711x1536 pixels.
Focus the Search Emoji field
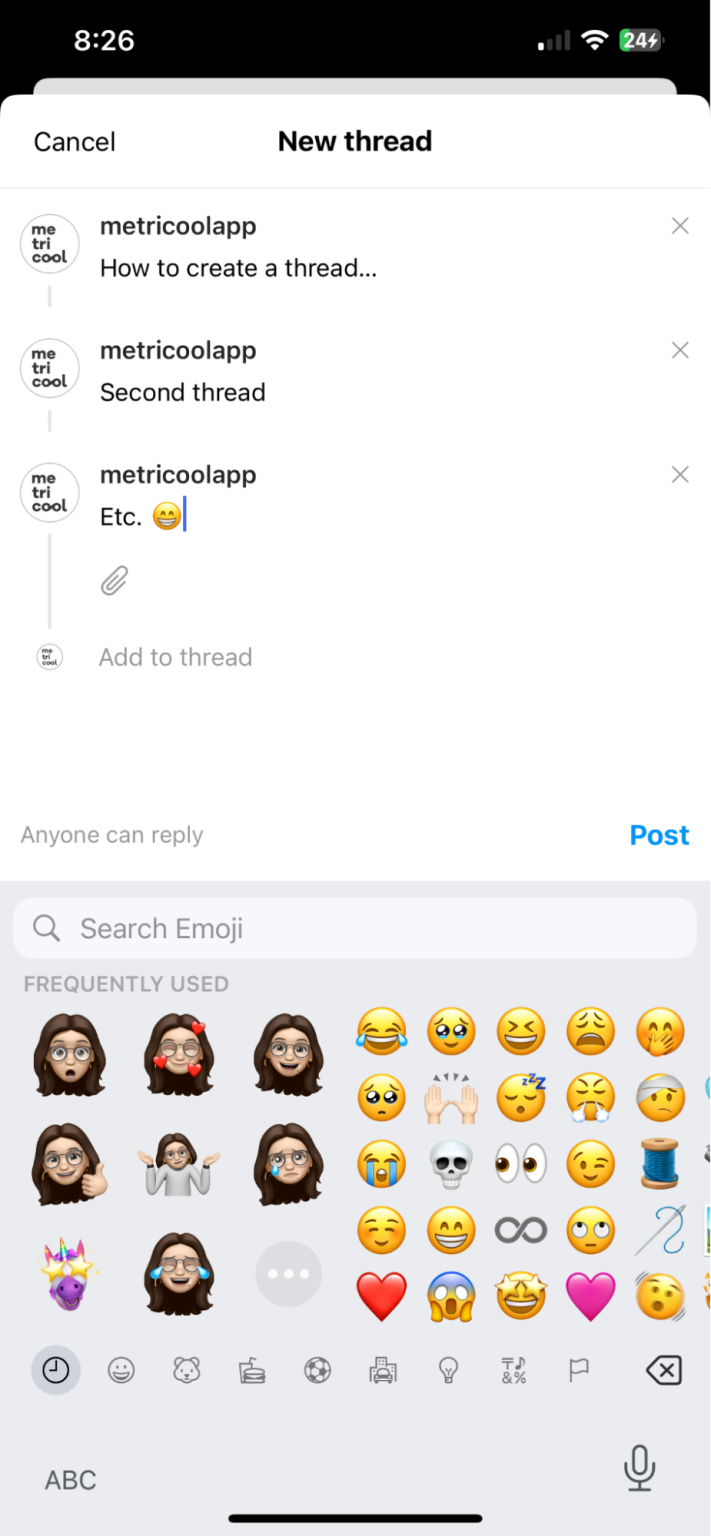click(x=355, y=929)
